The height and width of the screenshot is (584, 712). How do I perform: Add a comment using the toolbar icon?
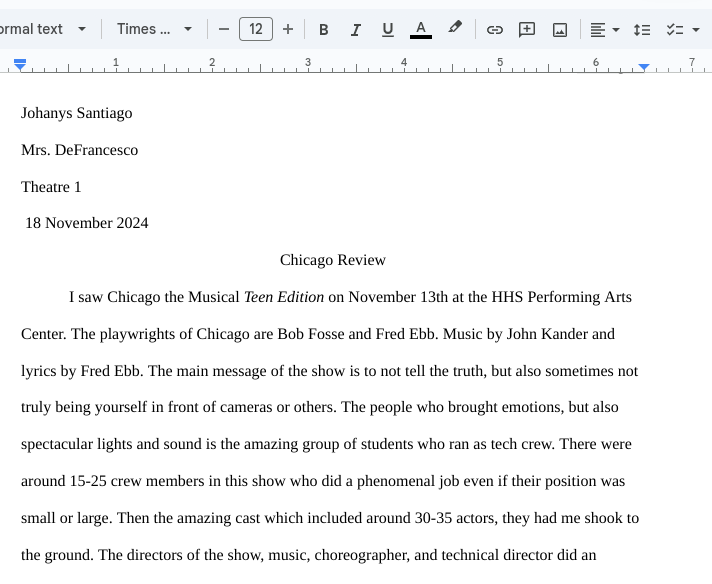527,30
